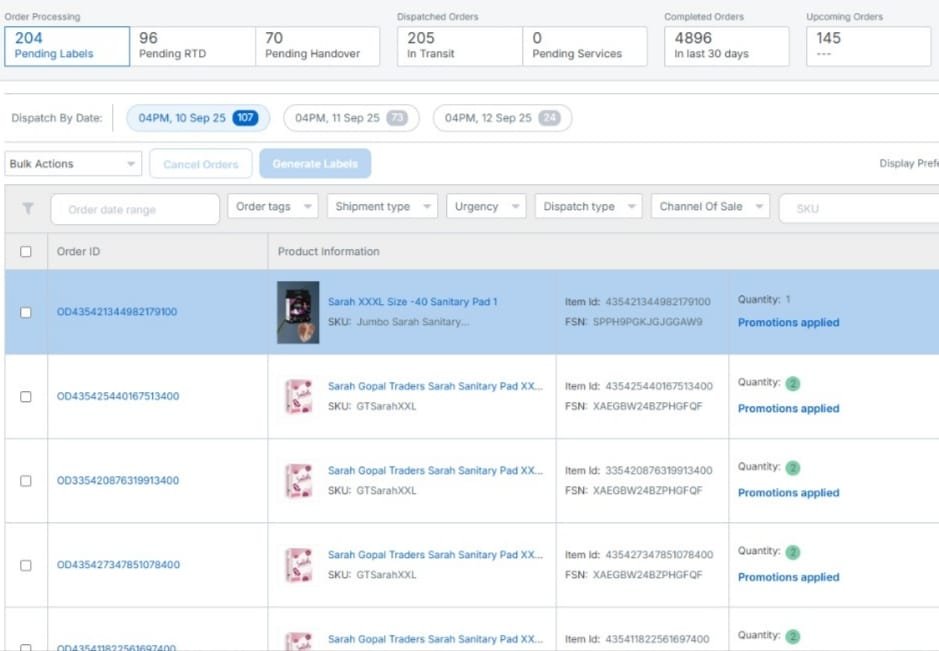Tick the checkbox for order OD435425440167513400
939x651 pixels.
[x=26, y=397]
